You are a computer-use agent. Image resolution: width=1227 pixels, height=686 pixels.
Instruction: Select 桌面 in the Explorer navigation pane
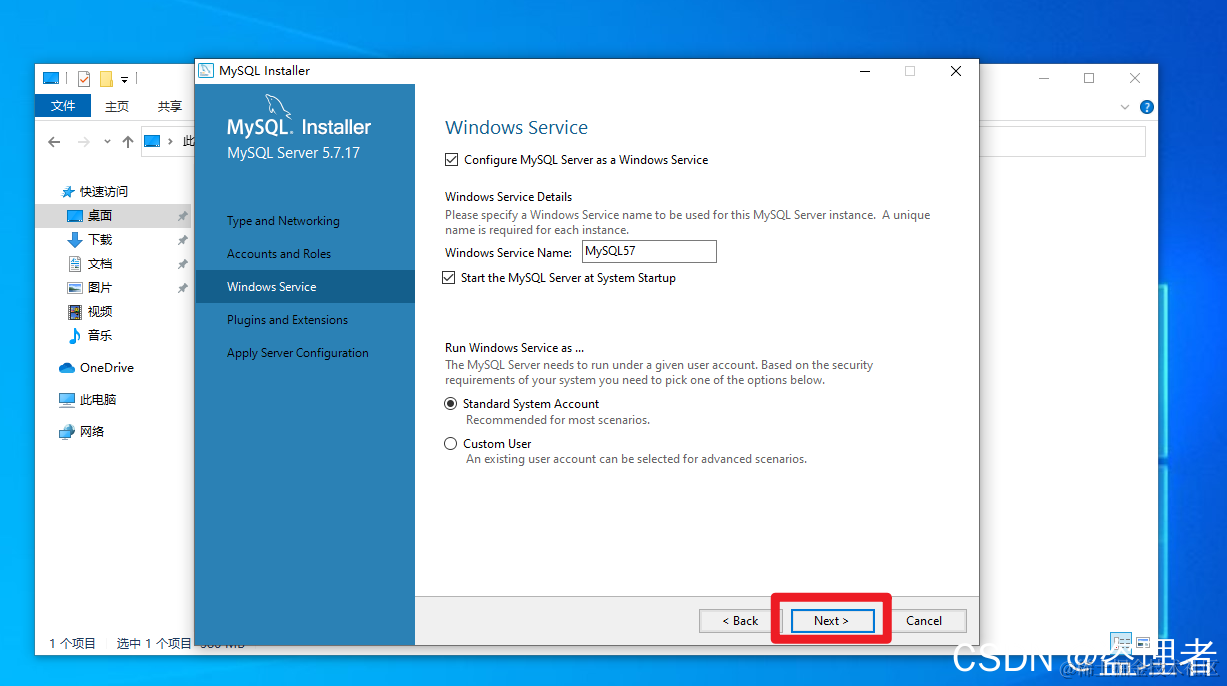point(112,216)
